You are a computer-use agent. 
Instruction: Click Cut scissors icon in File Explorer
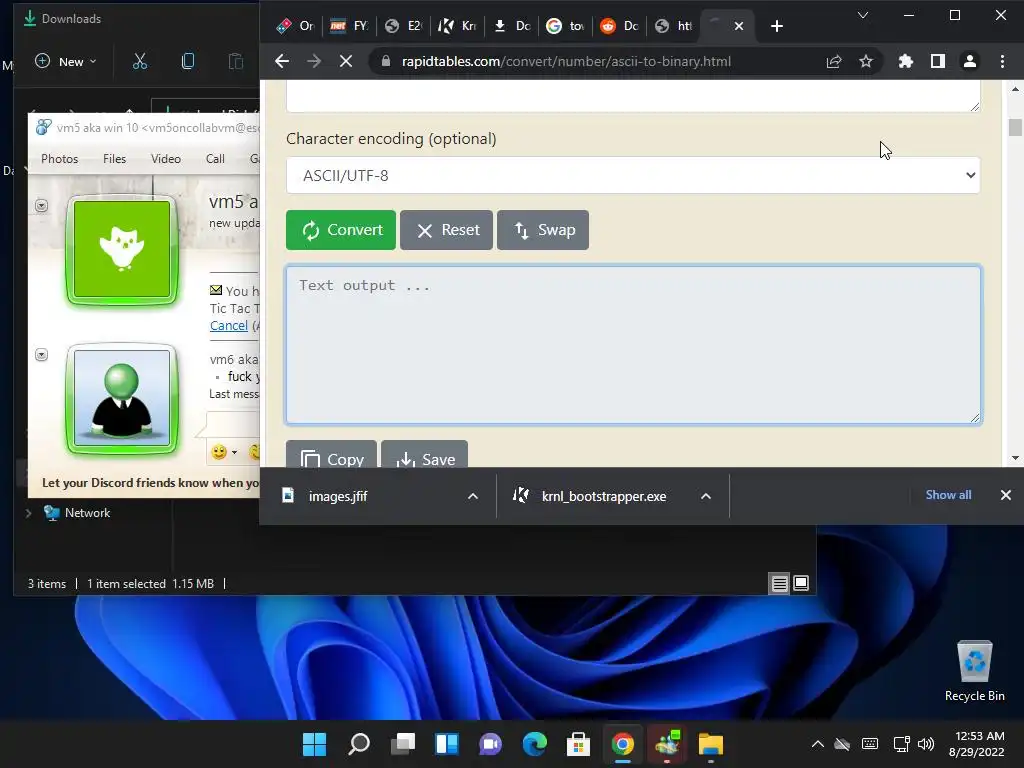point(140,61)
